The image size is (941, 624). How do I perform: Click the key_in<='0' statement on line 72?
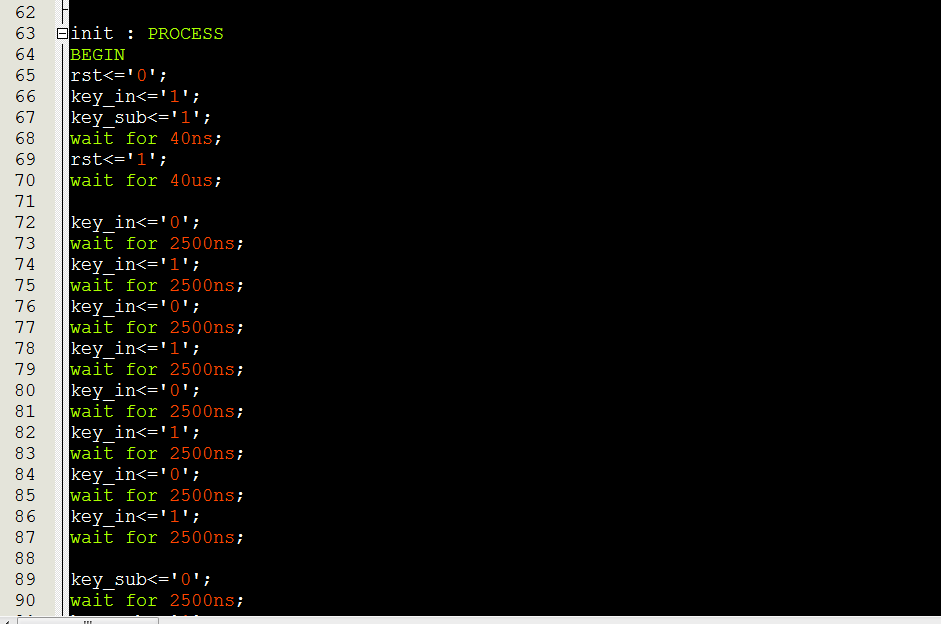tap(135, 223)
